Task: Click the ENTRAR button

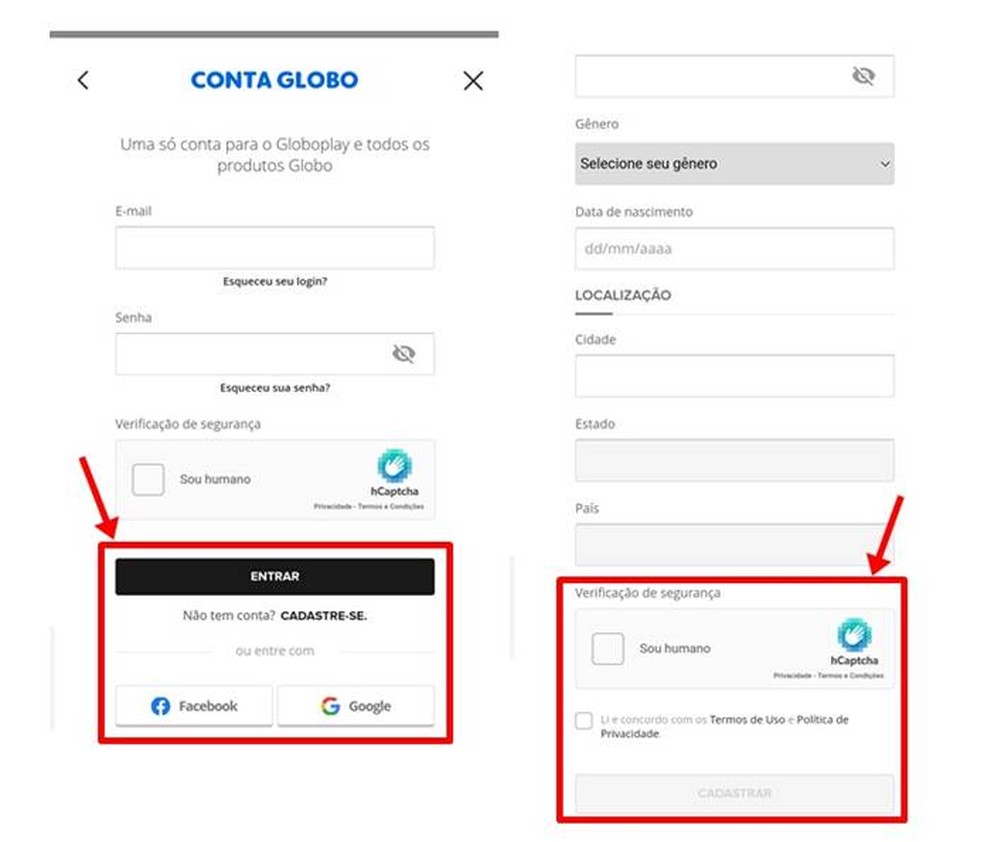Action: pos(275,576)
